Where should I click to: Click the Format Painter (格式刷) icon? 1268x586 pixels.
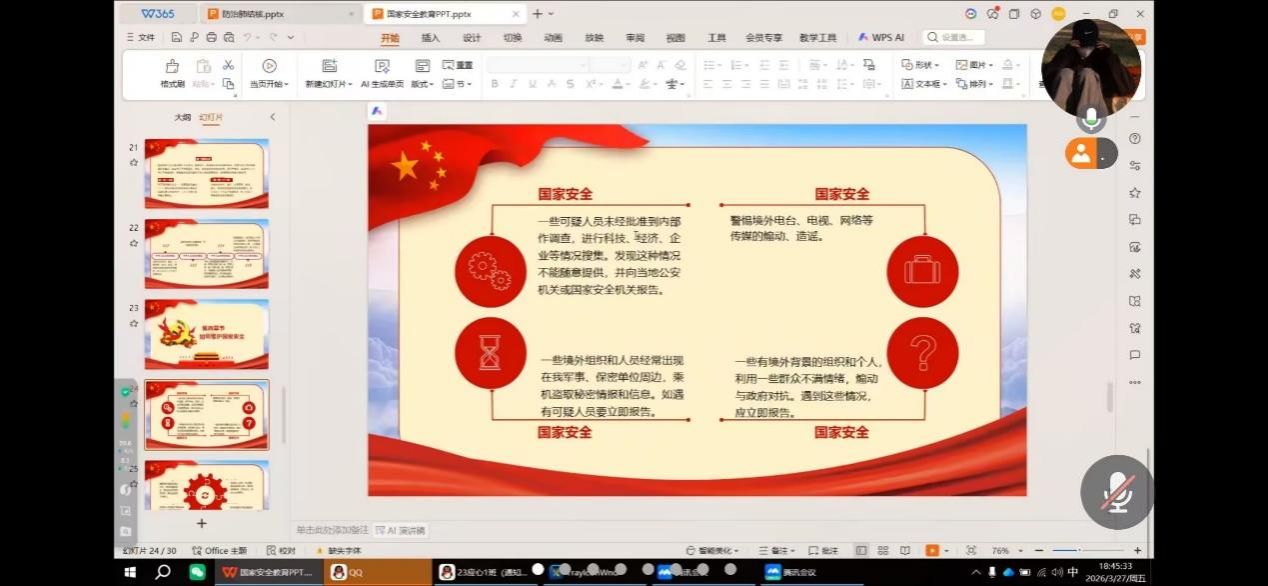[172, 66]
